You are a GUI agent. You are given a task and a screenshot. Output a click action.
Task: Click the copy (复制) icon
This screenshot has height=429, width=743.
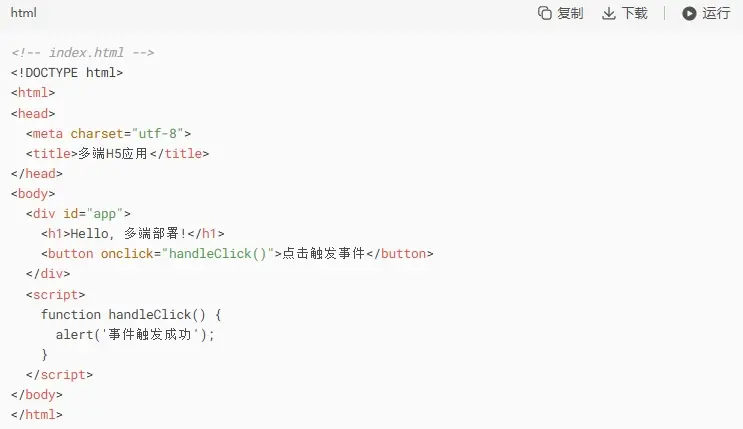pyautogui.click(x=545, y=13)
